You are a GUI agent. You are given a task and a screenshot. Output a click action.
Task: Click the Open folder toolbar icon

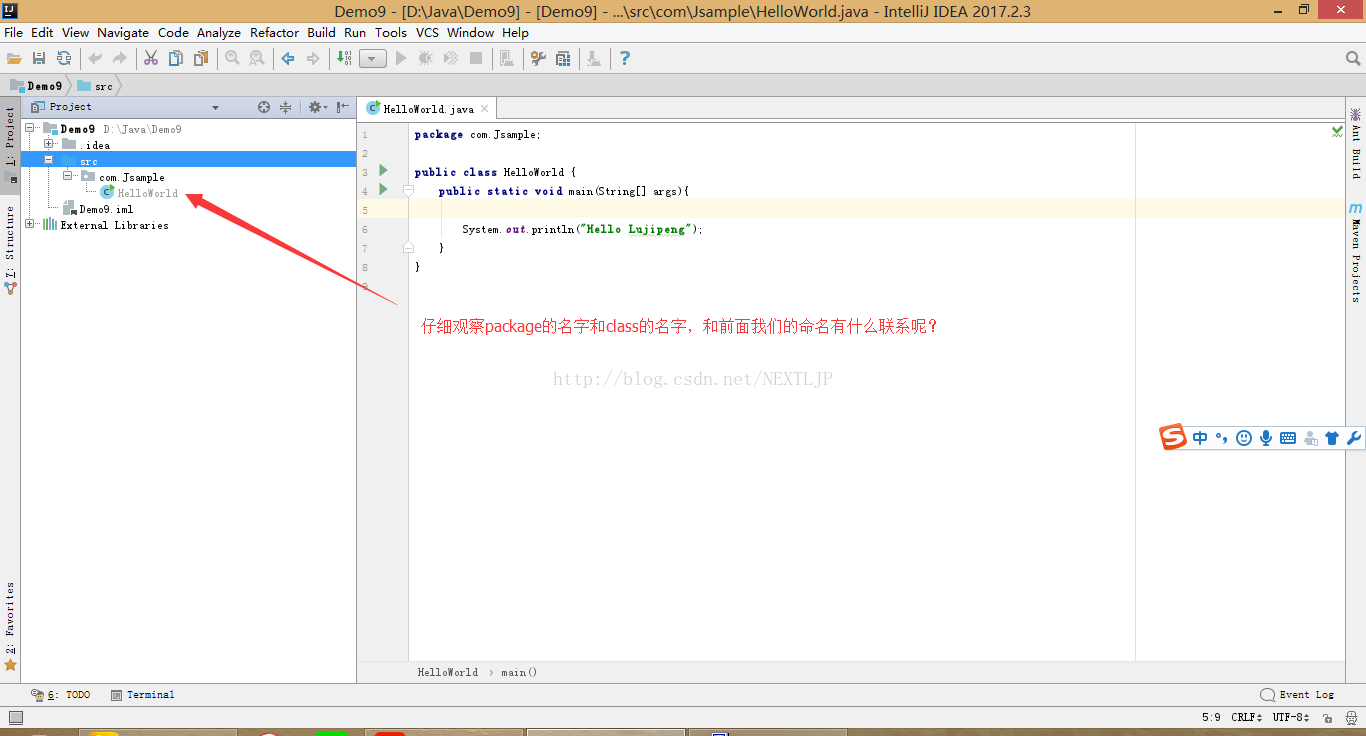click(x=14, y=58)
